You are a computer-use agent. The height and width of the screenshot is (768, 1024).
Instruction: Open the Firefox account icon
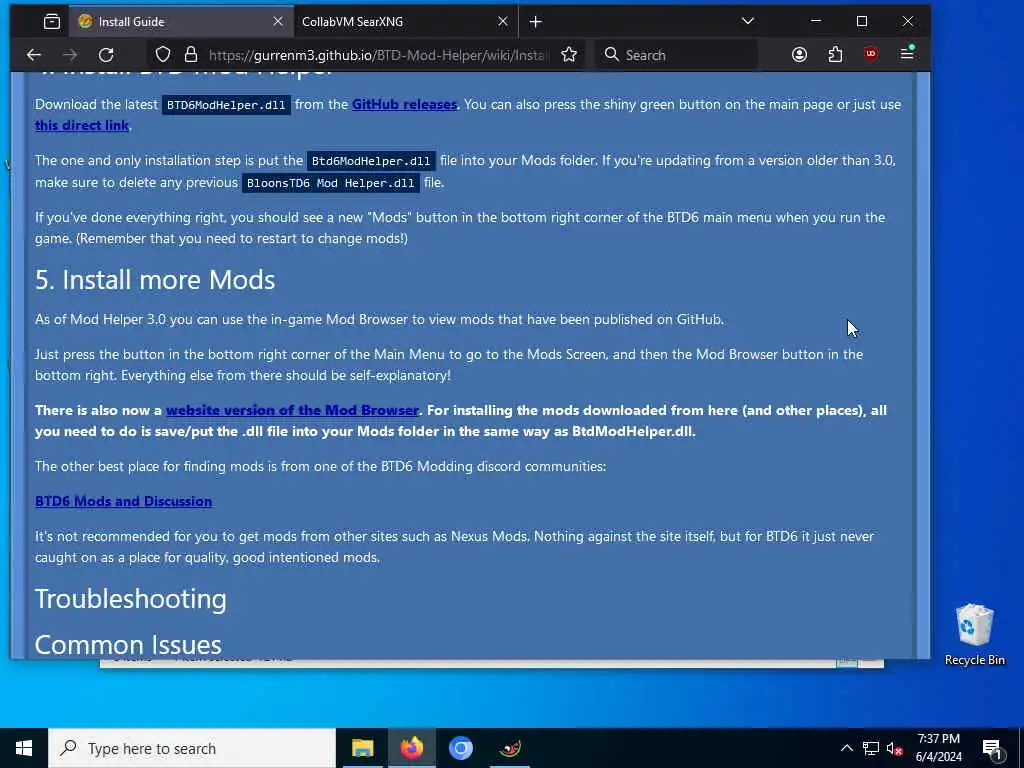pos(799,55)
